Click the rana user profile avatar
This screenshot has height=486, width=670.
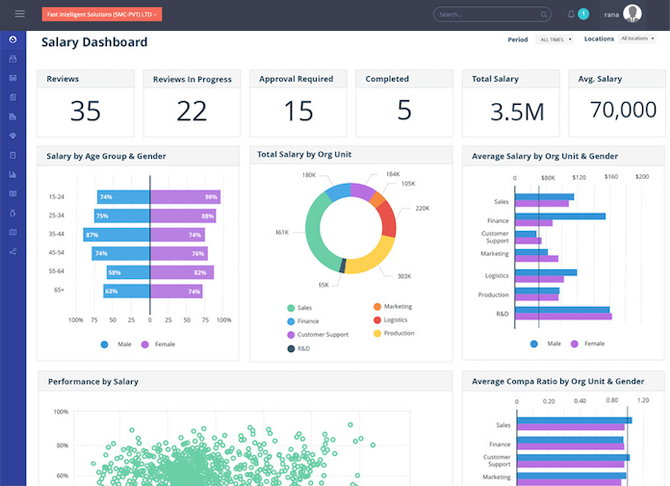[632, 14]
